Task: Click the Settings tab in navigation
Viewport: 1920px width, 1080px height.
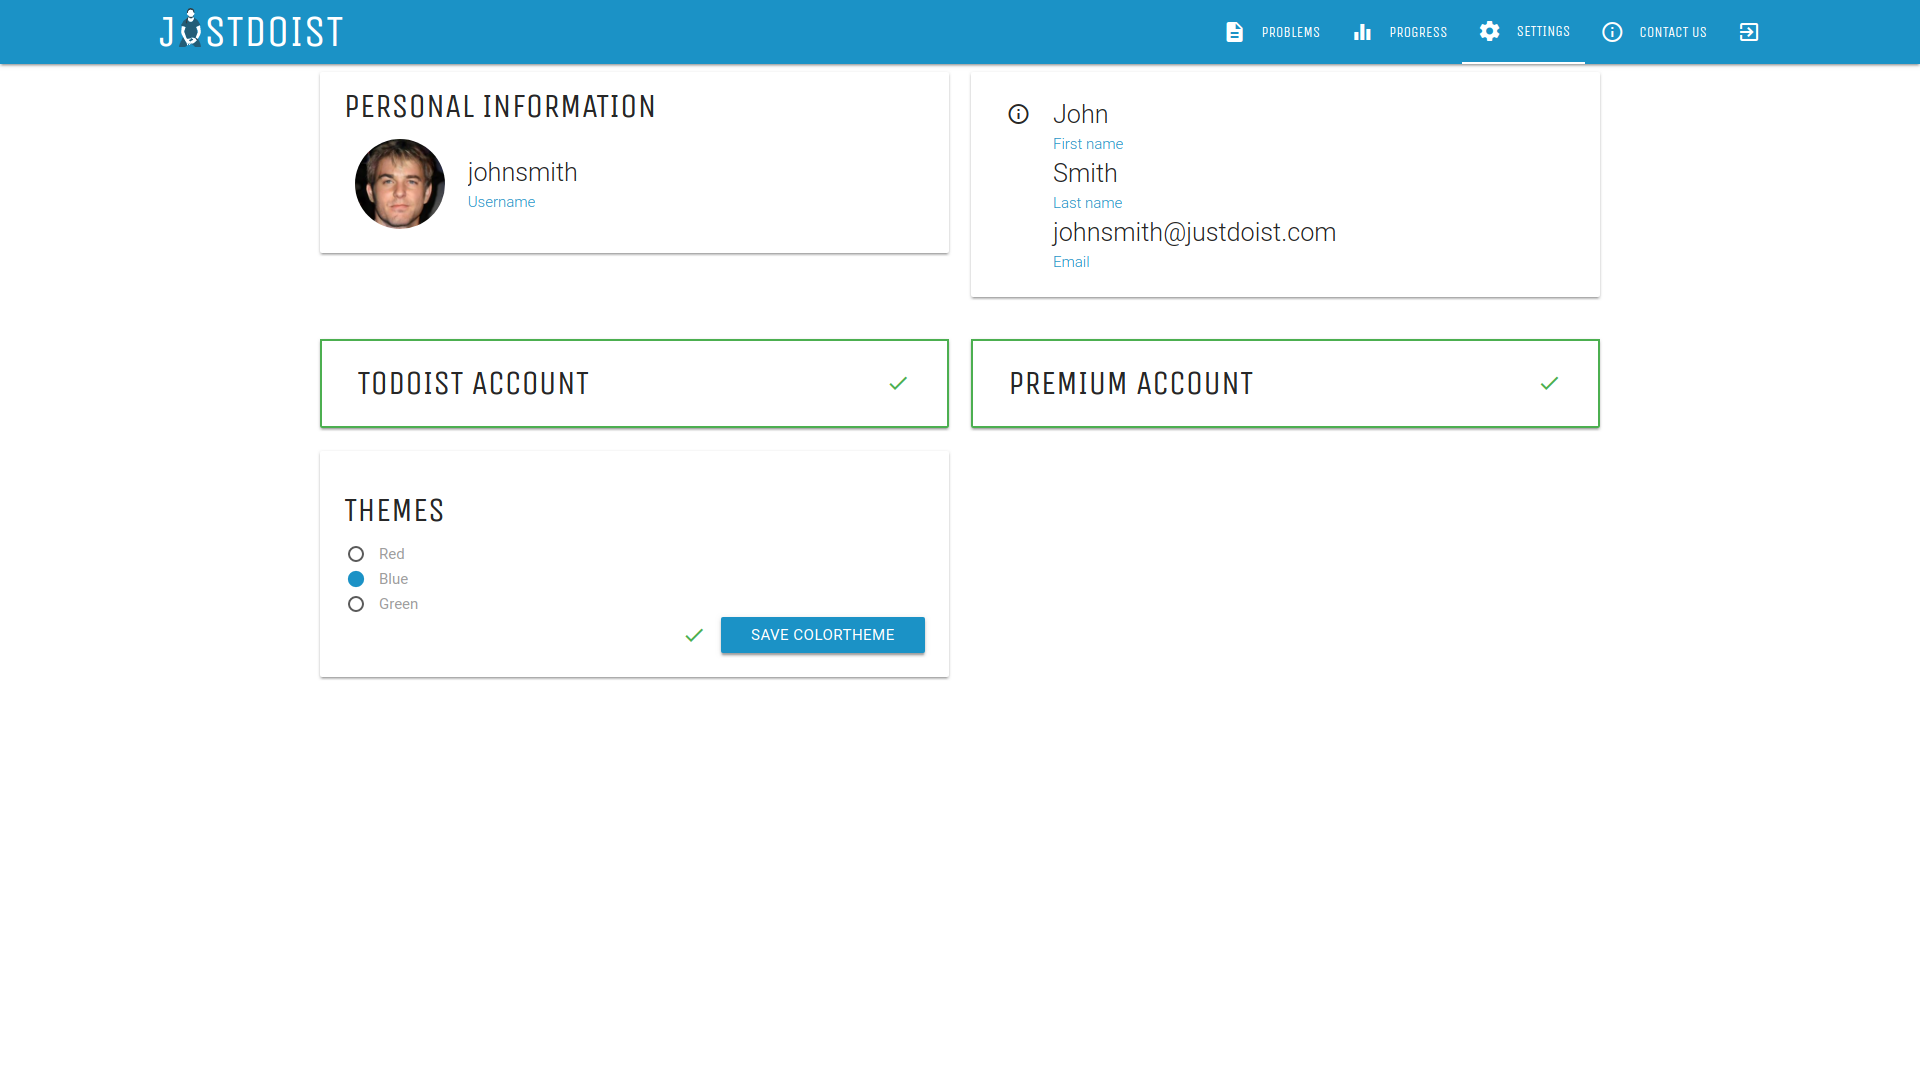Action: pyautogui.click(x=1523, y=32)
